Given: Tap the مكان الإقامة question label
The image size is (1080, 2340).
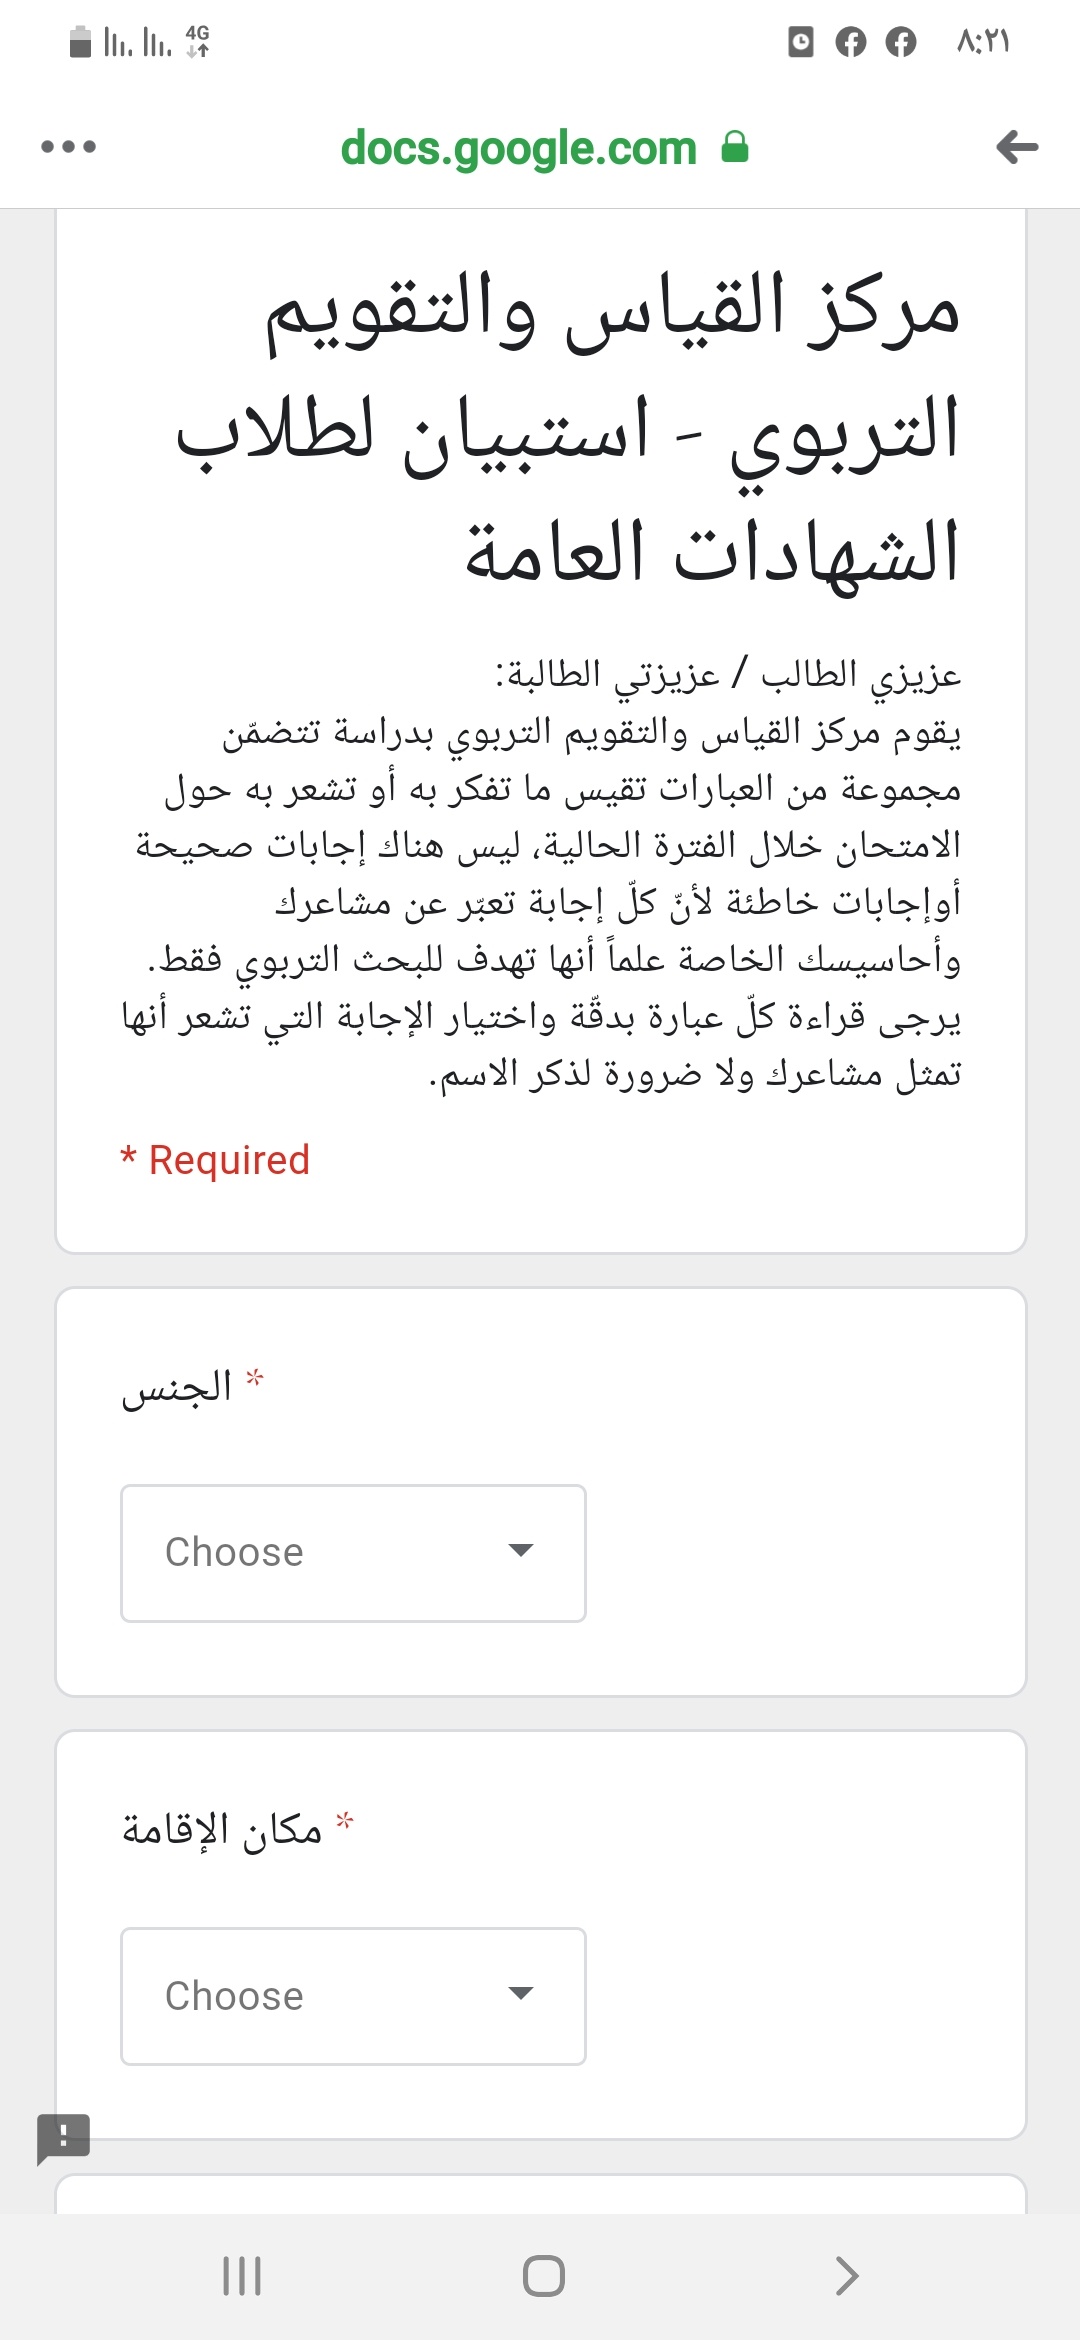Looking at the screenshot, I should click(222, 1830).
